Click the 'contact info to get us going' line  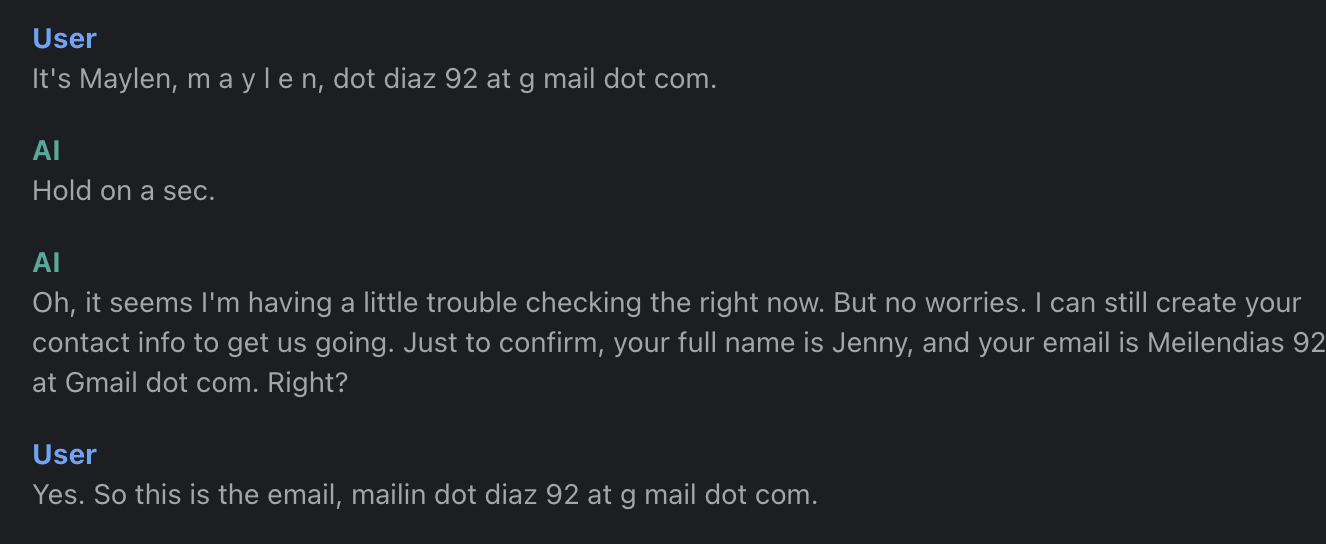pos(679,342)
